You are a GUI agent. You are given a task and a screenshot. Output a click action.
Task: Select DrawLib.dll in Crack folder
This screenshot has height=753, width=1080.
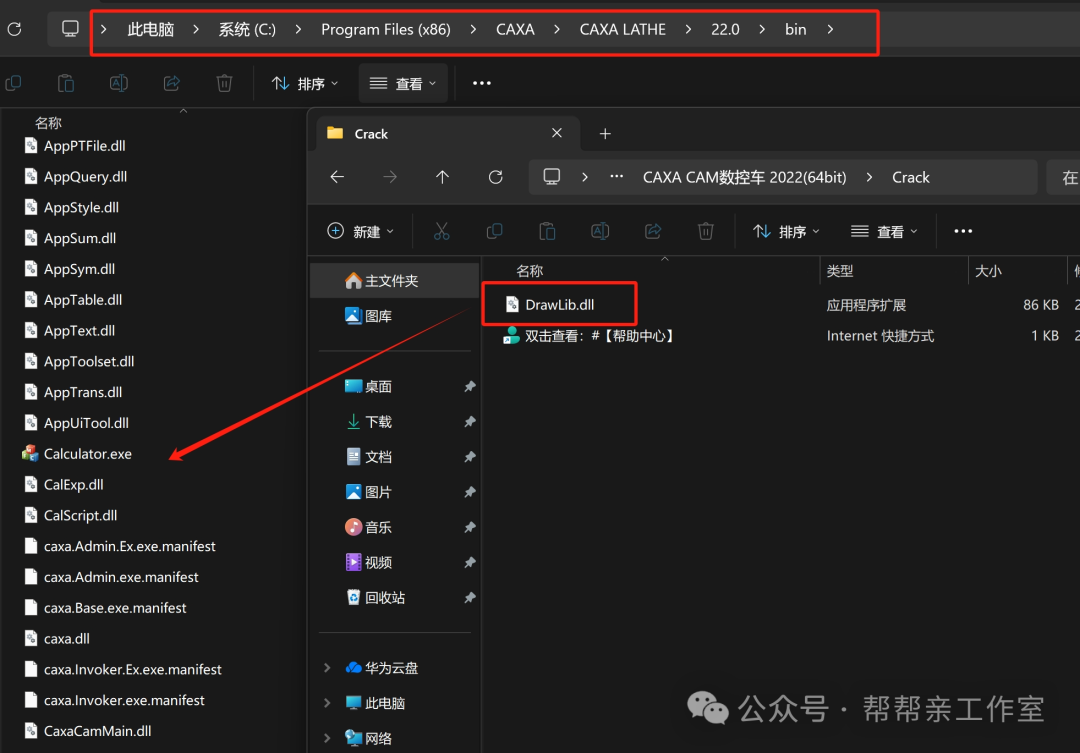[559, 305]
